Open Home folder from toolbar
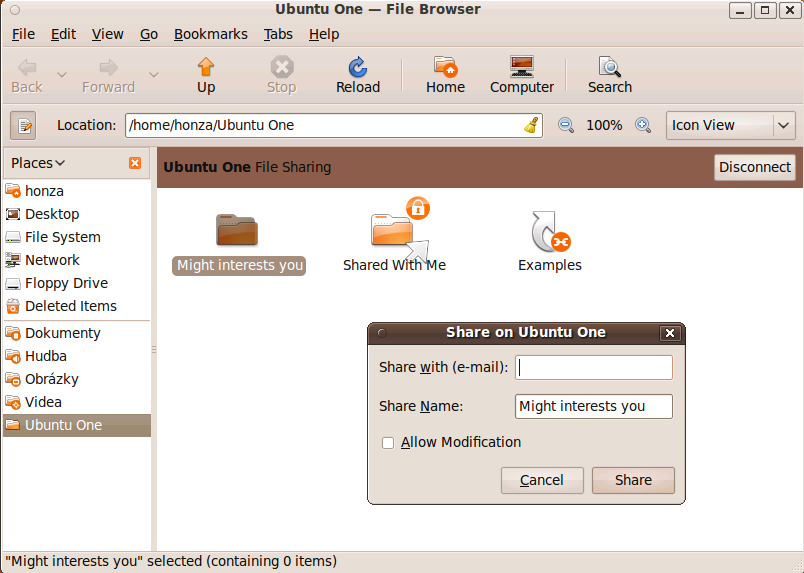Screen dimensions: 804x573 [x=445, y=75]
